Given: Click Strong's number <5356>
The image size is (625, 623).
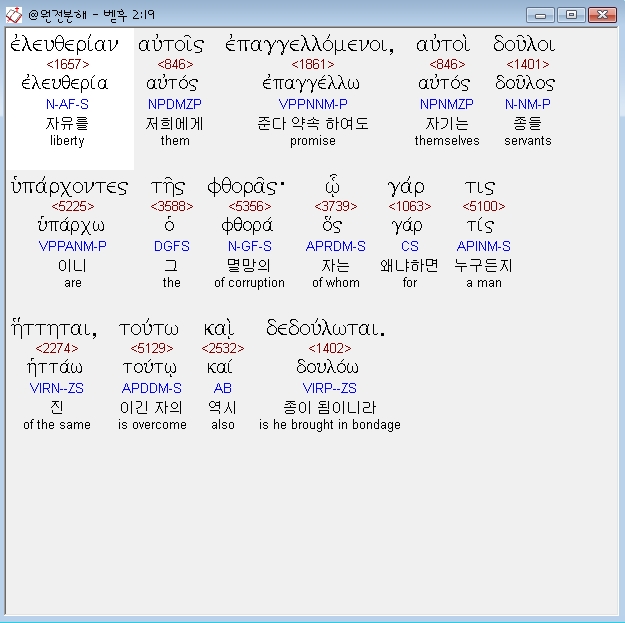Looking at the screenshot, I should (x=250, y=206).
